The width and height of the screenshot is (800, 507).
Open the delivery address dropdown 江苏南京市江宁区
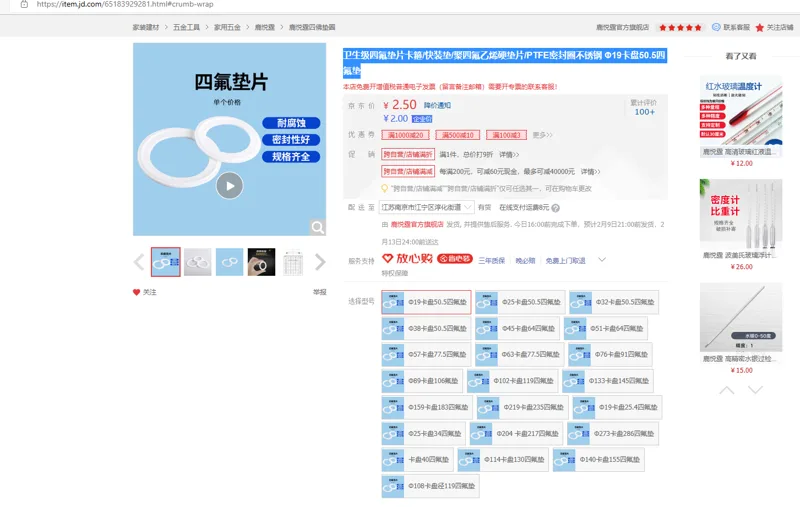[x=427, y=208]
